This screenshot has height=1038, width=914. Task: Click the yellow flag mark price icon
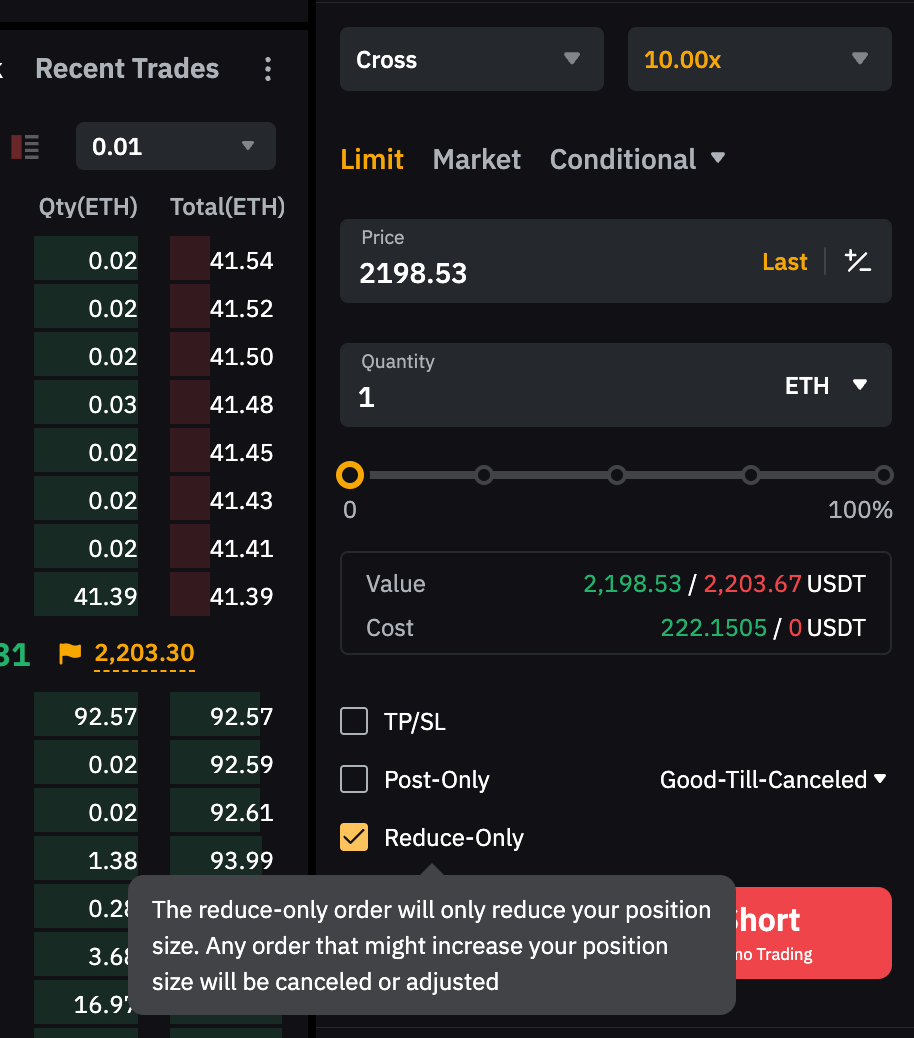point(70,654)
